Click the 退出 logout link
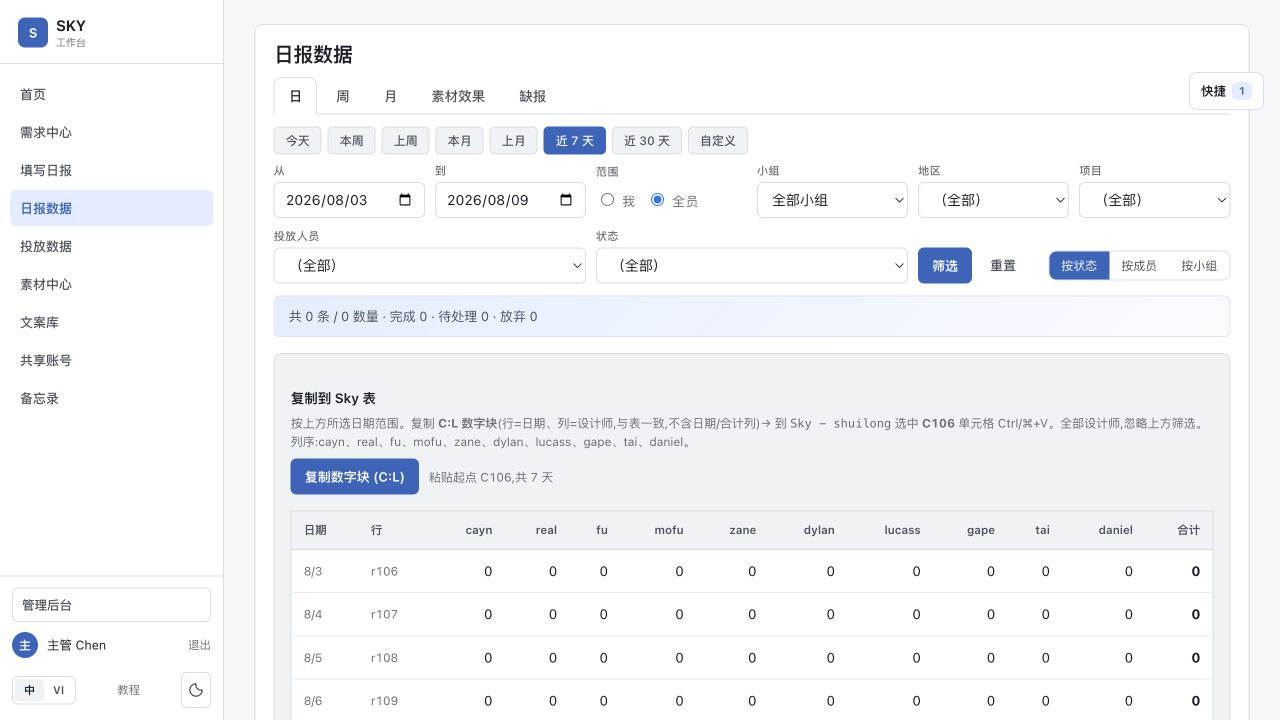 point(200,646)
